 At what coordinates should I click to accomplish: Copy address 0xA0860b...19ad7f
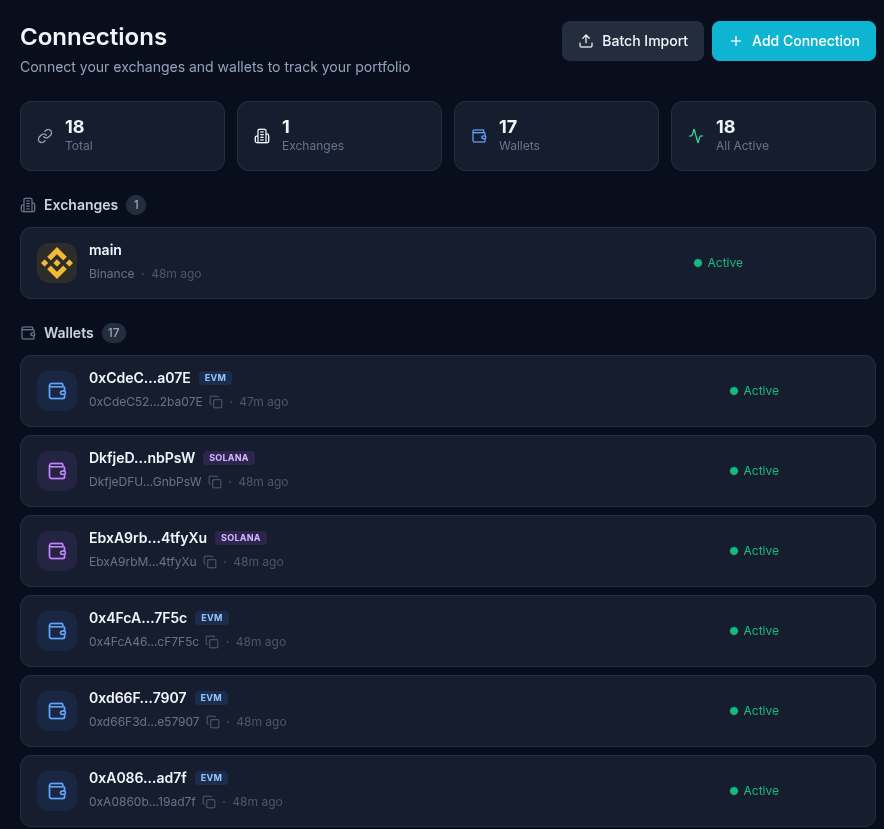coord(209,802)
